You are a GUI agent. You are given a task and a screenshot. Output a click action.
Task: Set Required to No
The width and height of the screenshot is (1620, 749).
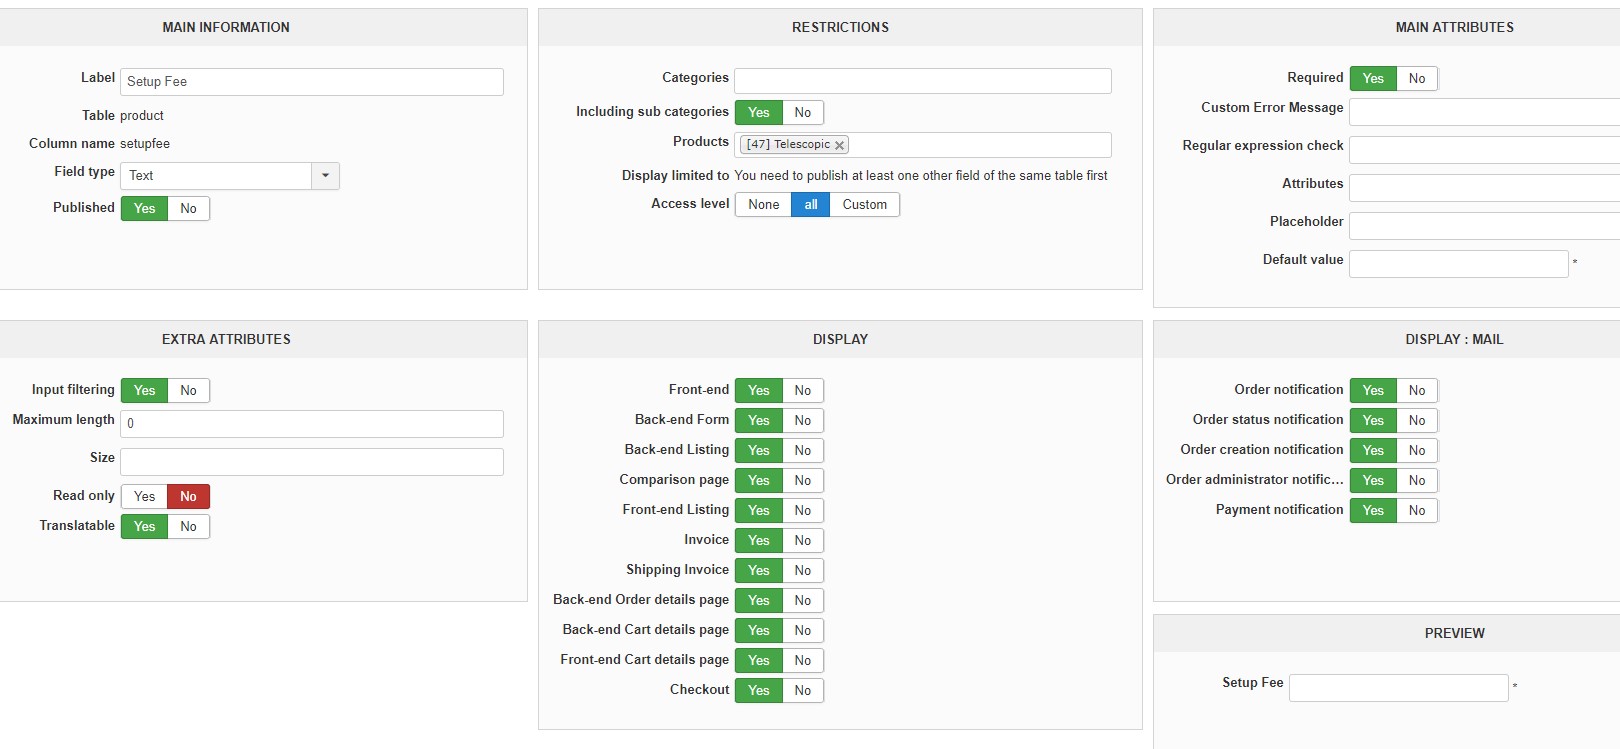pyautogui.click(x=1416, y=78)
